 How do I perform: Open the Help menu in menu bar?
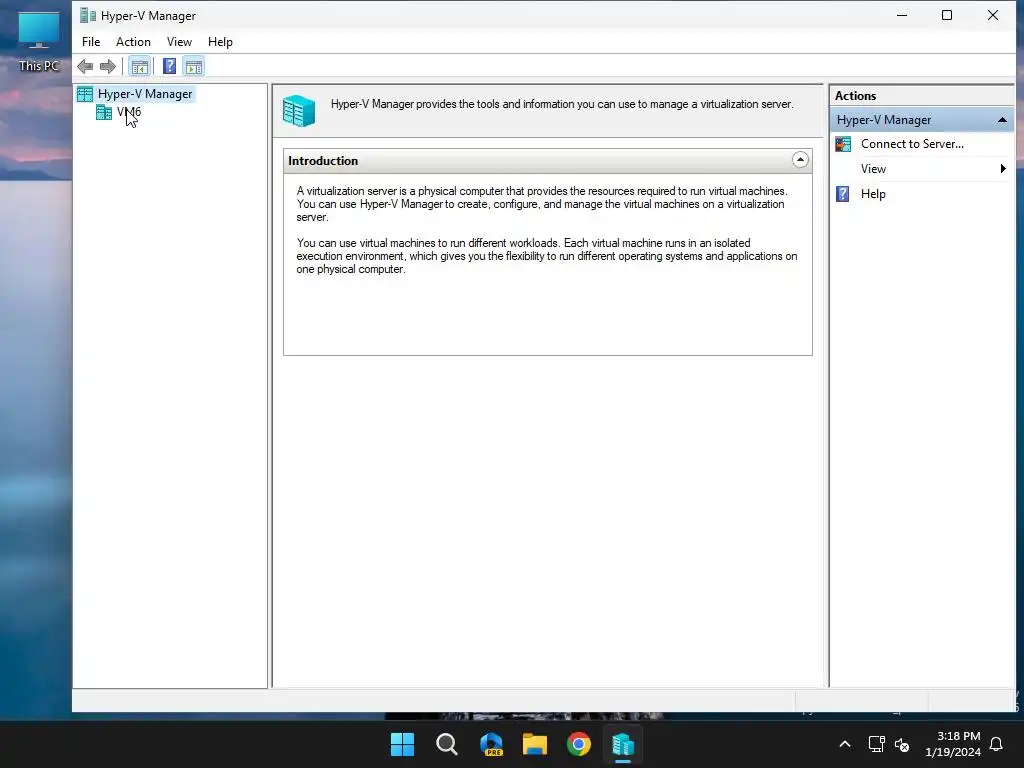220,42
